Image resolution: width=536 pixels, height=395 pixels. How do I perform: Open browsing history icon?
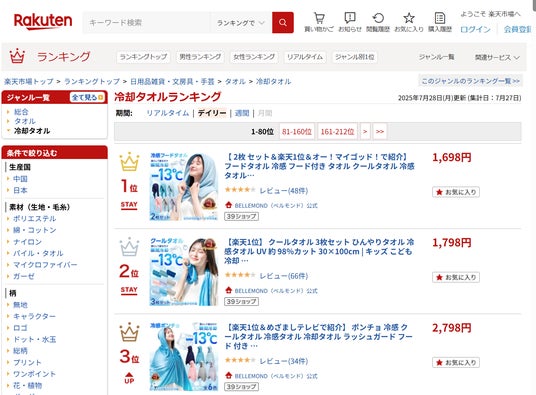(x=378, y=18)
